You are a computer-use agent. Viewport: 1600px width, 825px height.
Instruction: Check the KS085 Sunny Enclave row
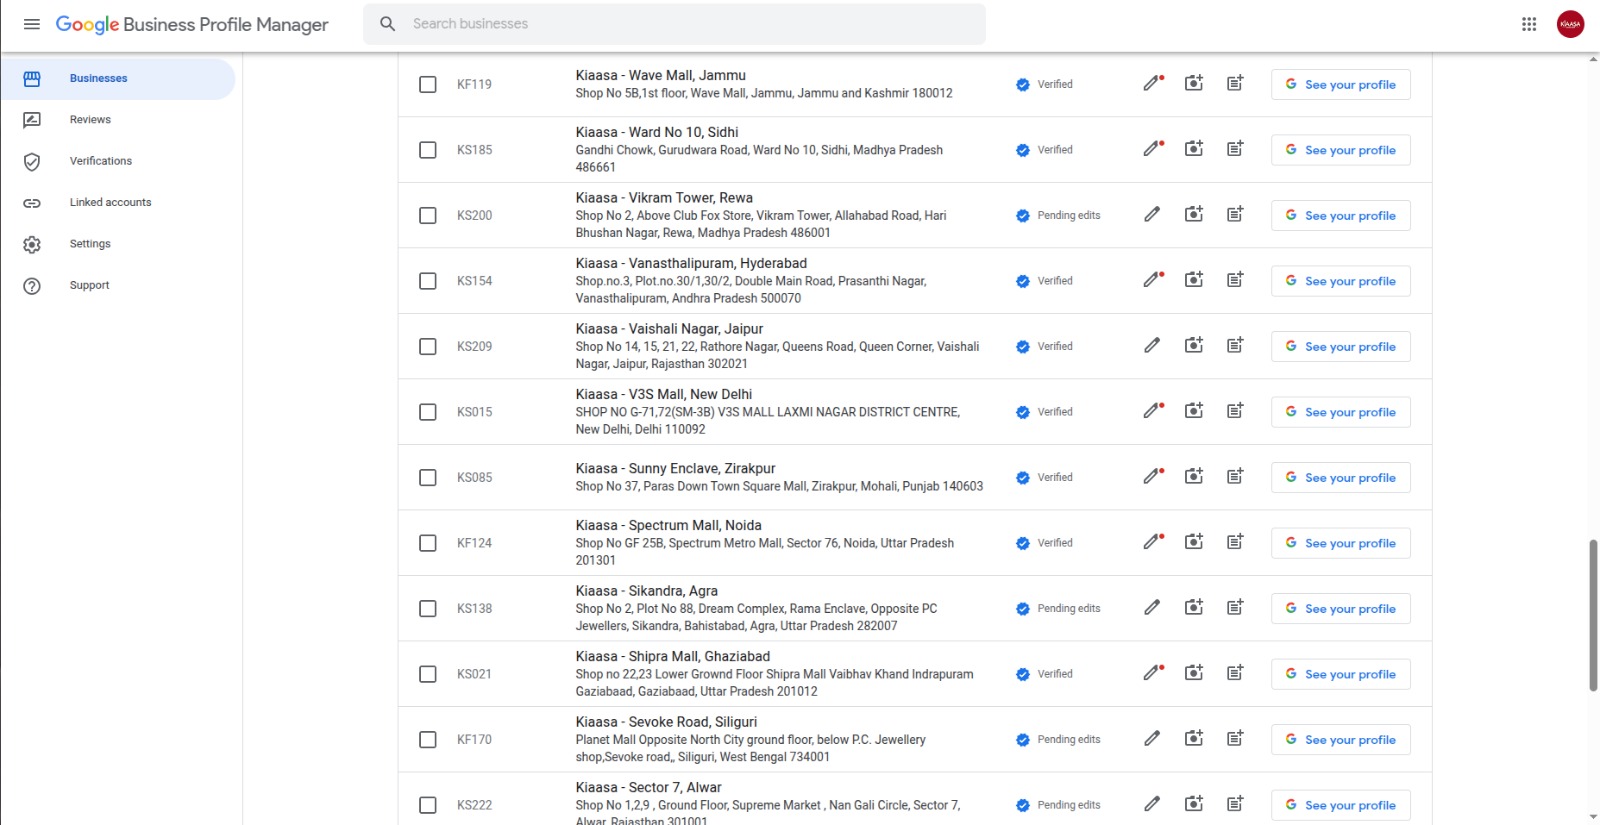(428, 478)
